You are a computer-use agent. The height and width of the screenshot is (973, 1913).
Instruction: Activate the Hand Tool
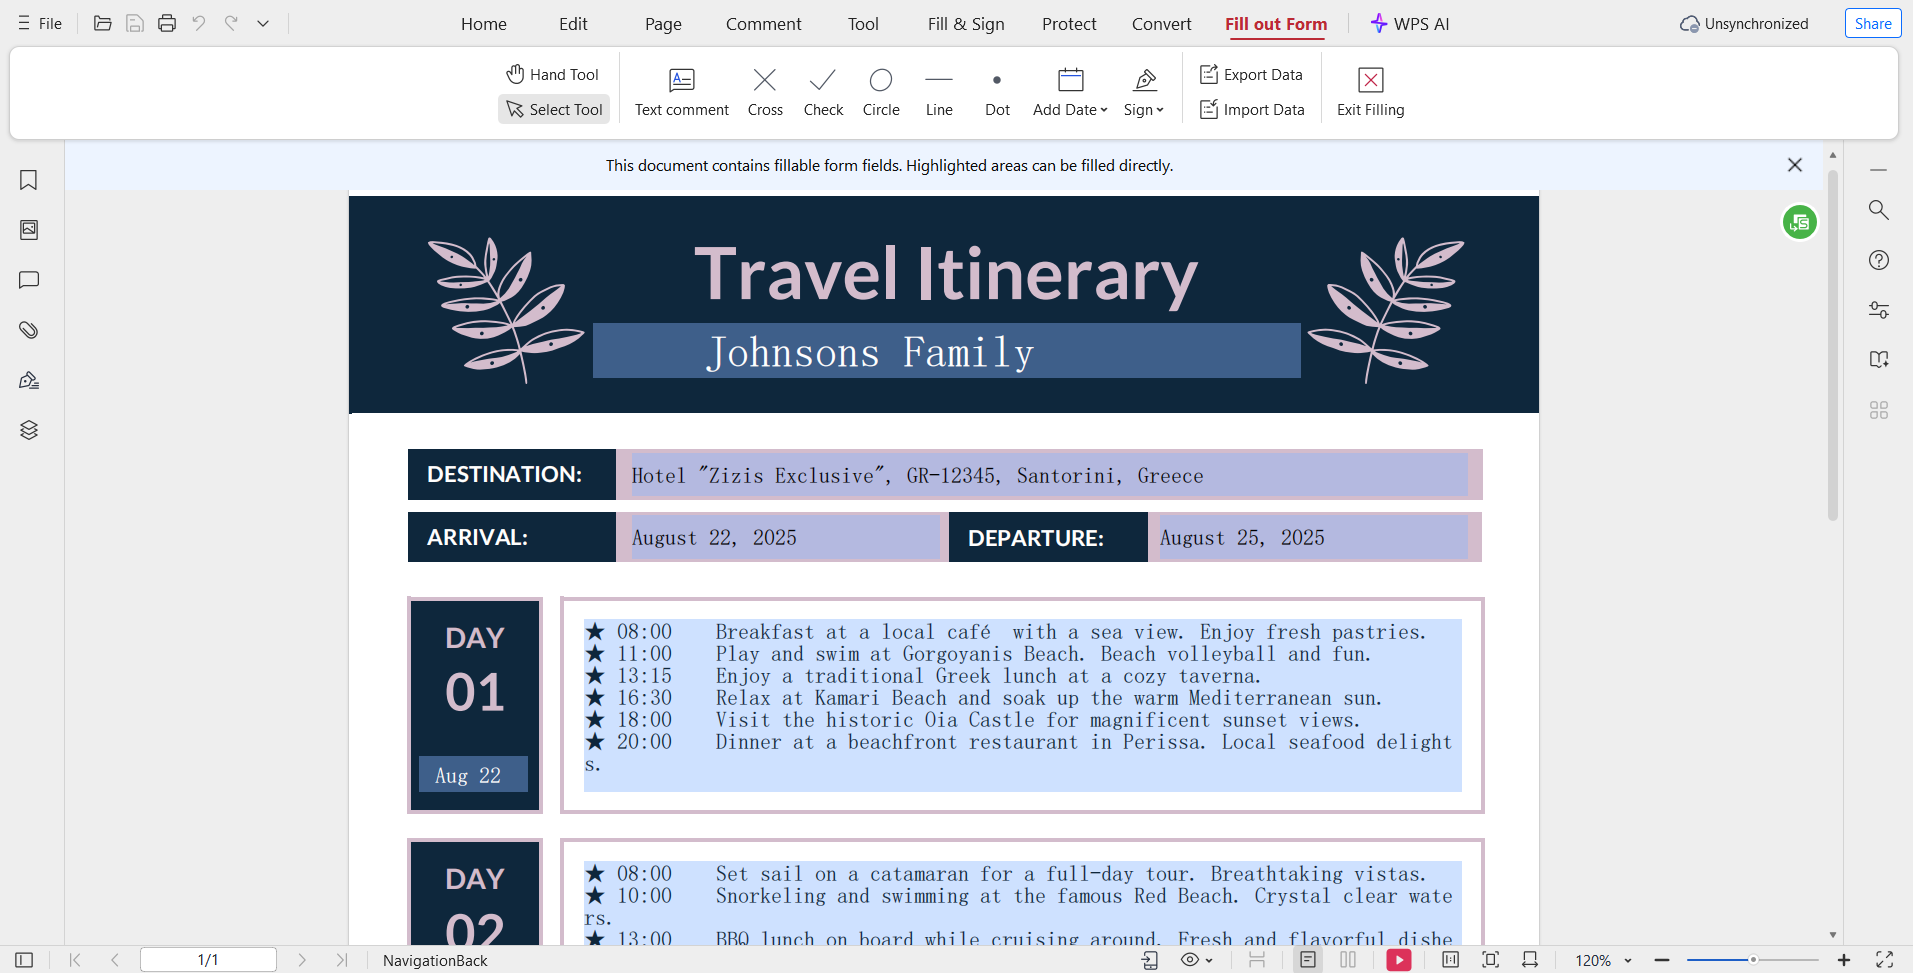pos(553,74)
